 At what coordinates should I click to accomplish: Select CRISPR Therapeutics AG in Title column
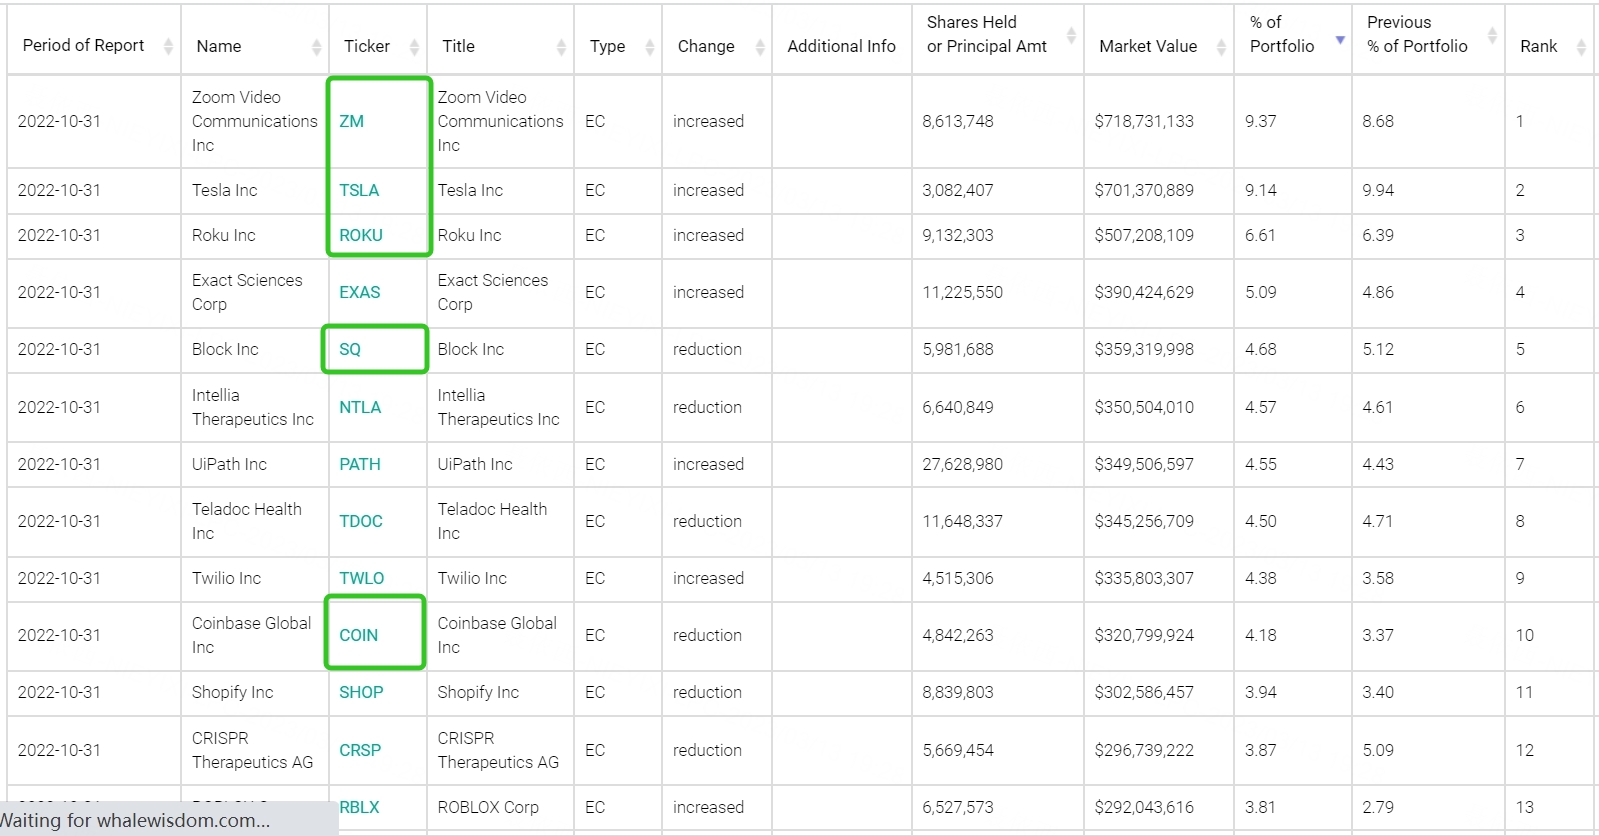tap(499, 750)
